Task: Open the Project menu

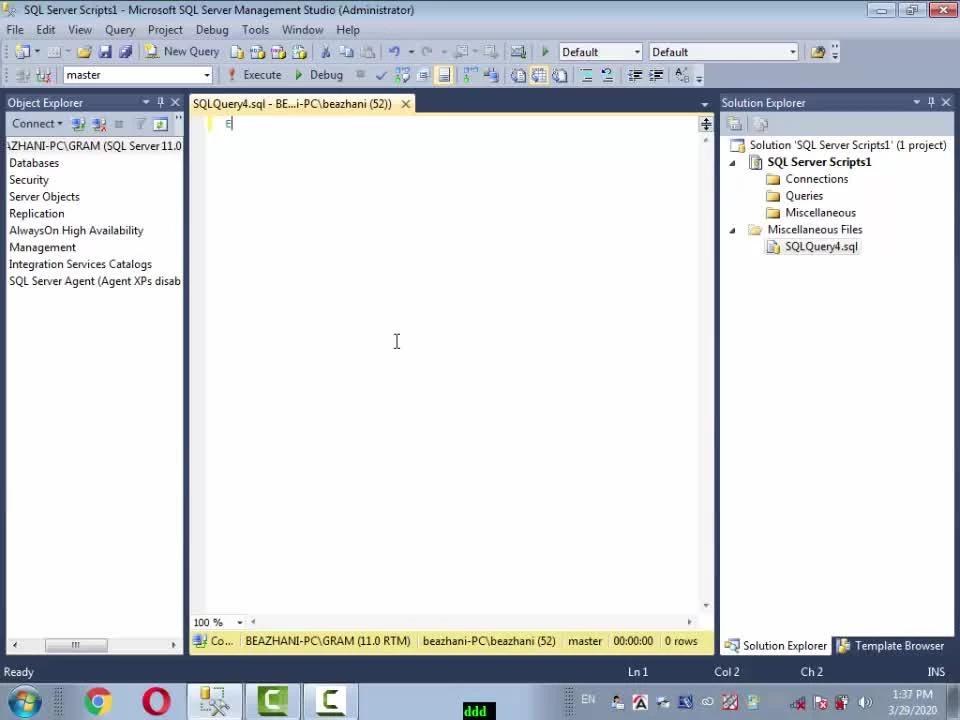Action: 165,29
